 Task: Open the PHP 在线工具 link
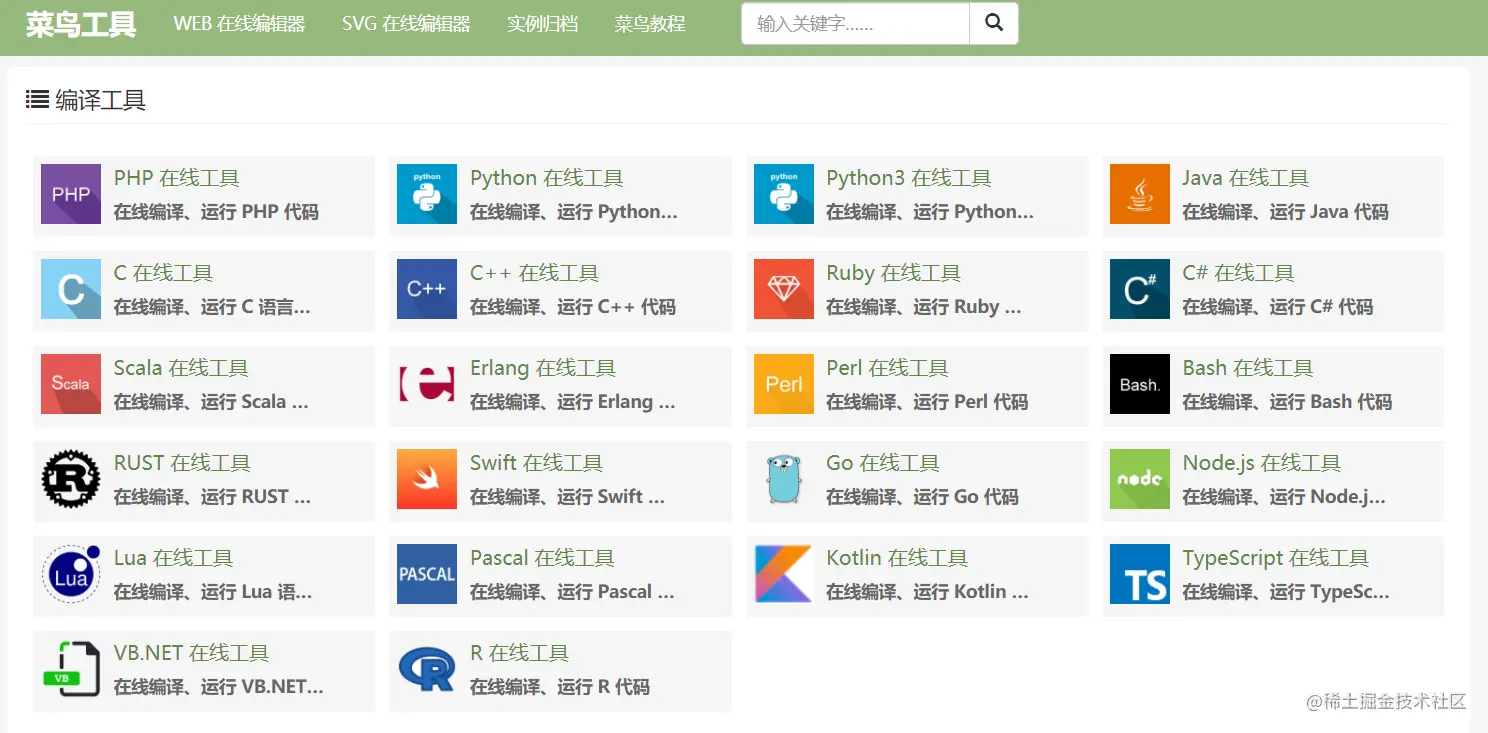177,178
